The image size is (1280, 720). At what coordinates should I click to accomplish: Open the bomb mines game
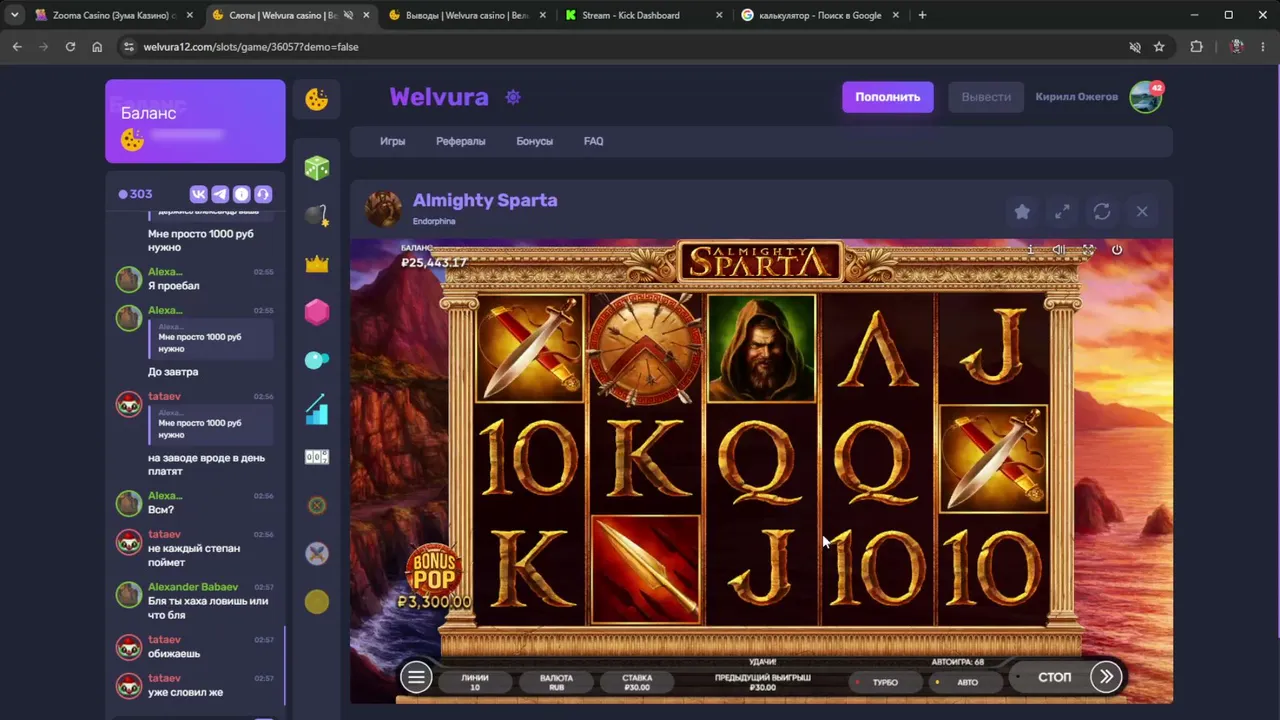(x=317, y=215)
